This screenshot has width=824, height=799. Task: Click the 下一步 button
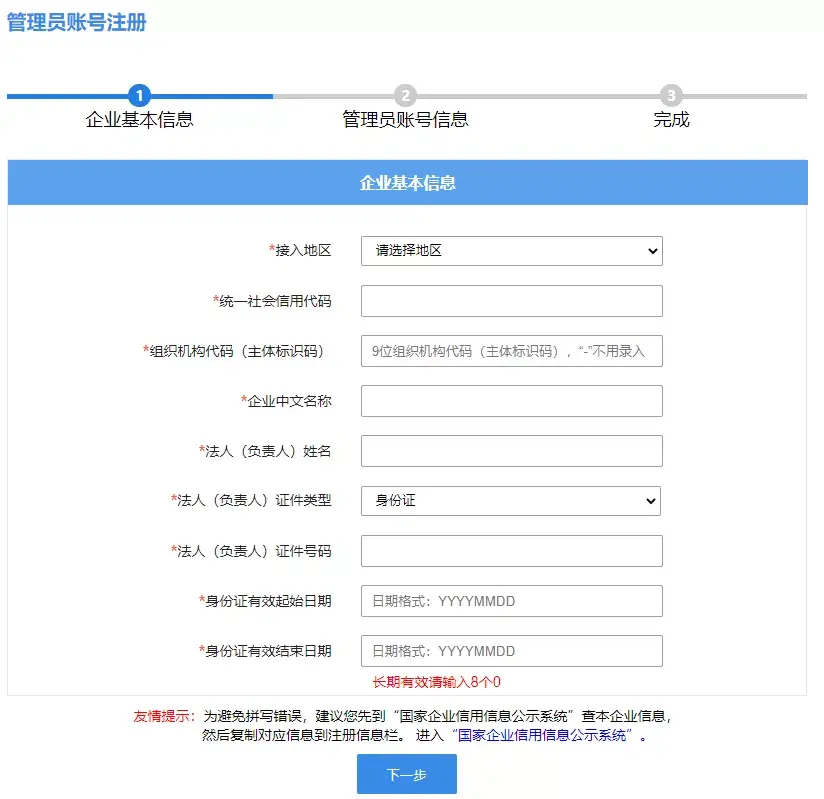click(407, 774)
